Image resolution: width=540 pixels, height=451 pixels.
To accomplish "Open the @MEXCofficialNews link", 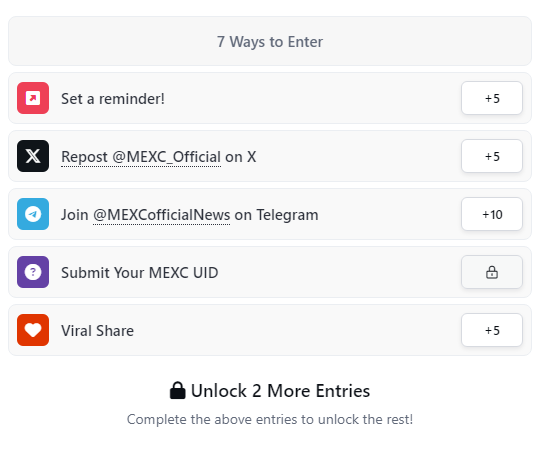I will 162,215.
